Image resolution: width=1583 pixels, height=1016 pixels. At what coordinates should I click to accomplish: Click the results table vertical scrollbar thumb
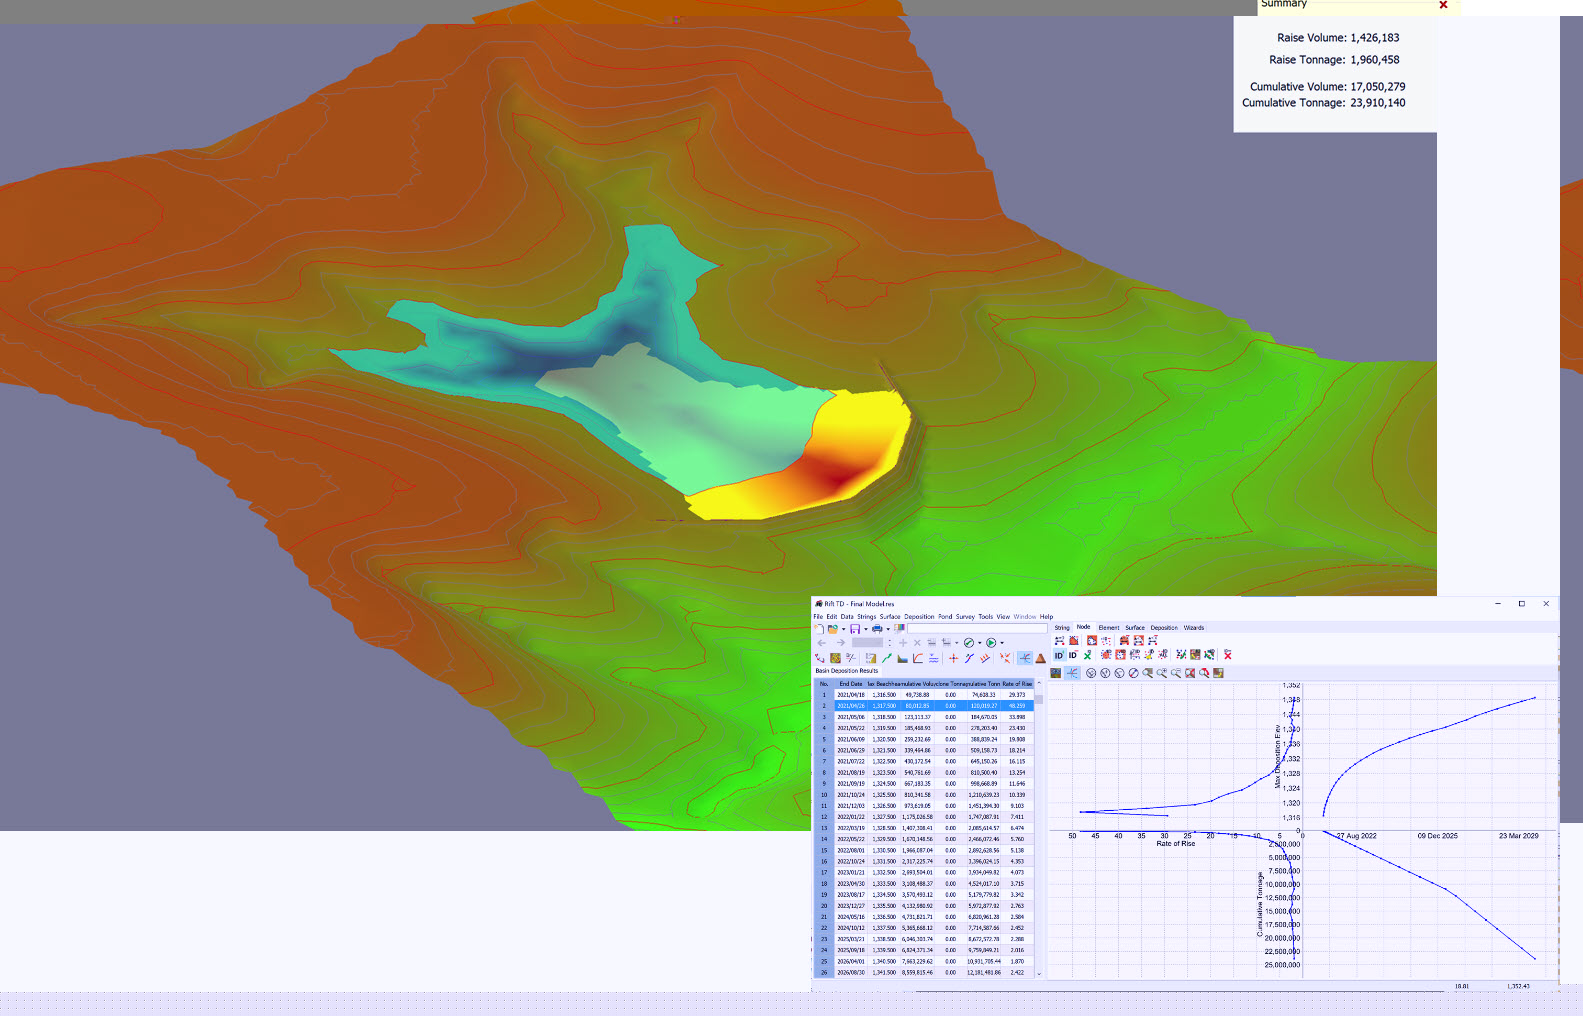[1039, 698]
